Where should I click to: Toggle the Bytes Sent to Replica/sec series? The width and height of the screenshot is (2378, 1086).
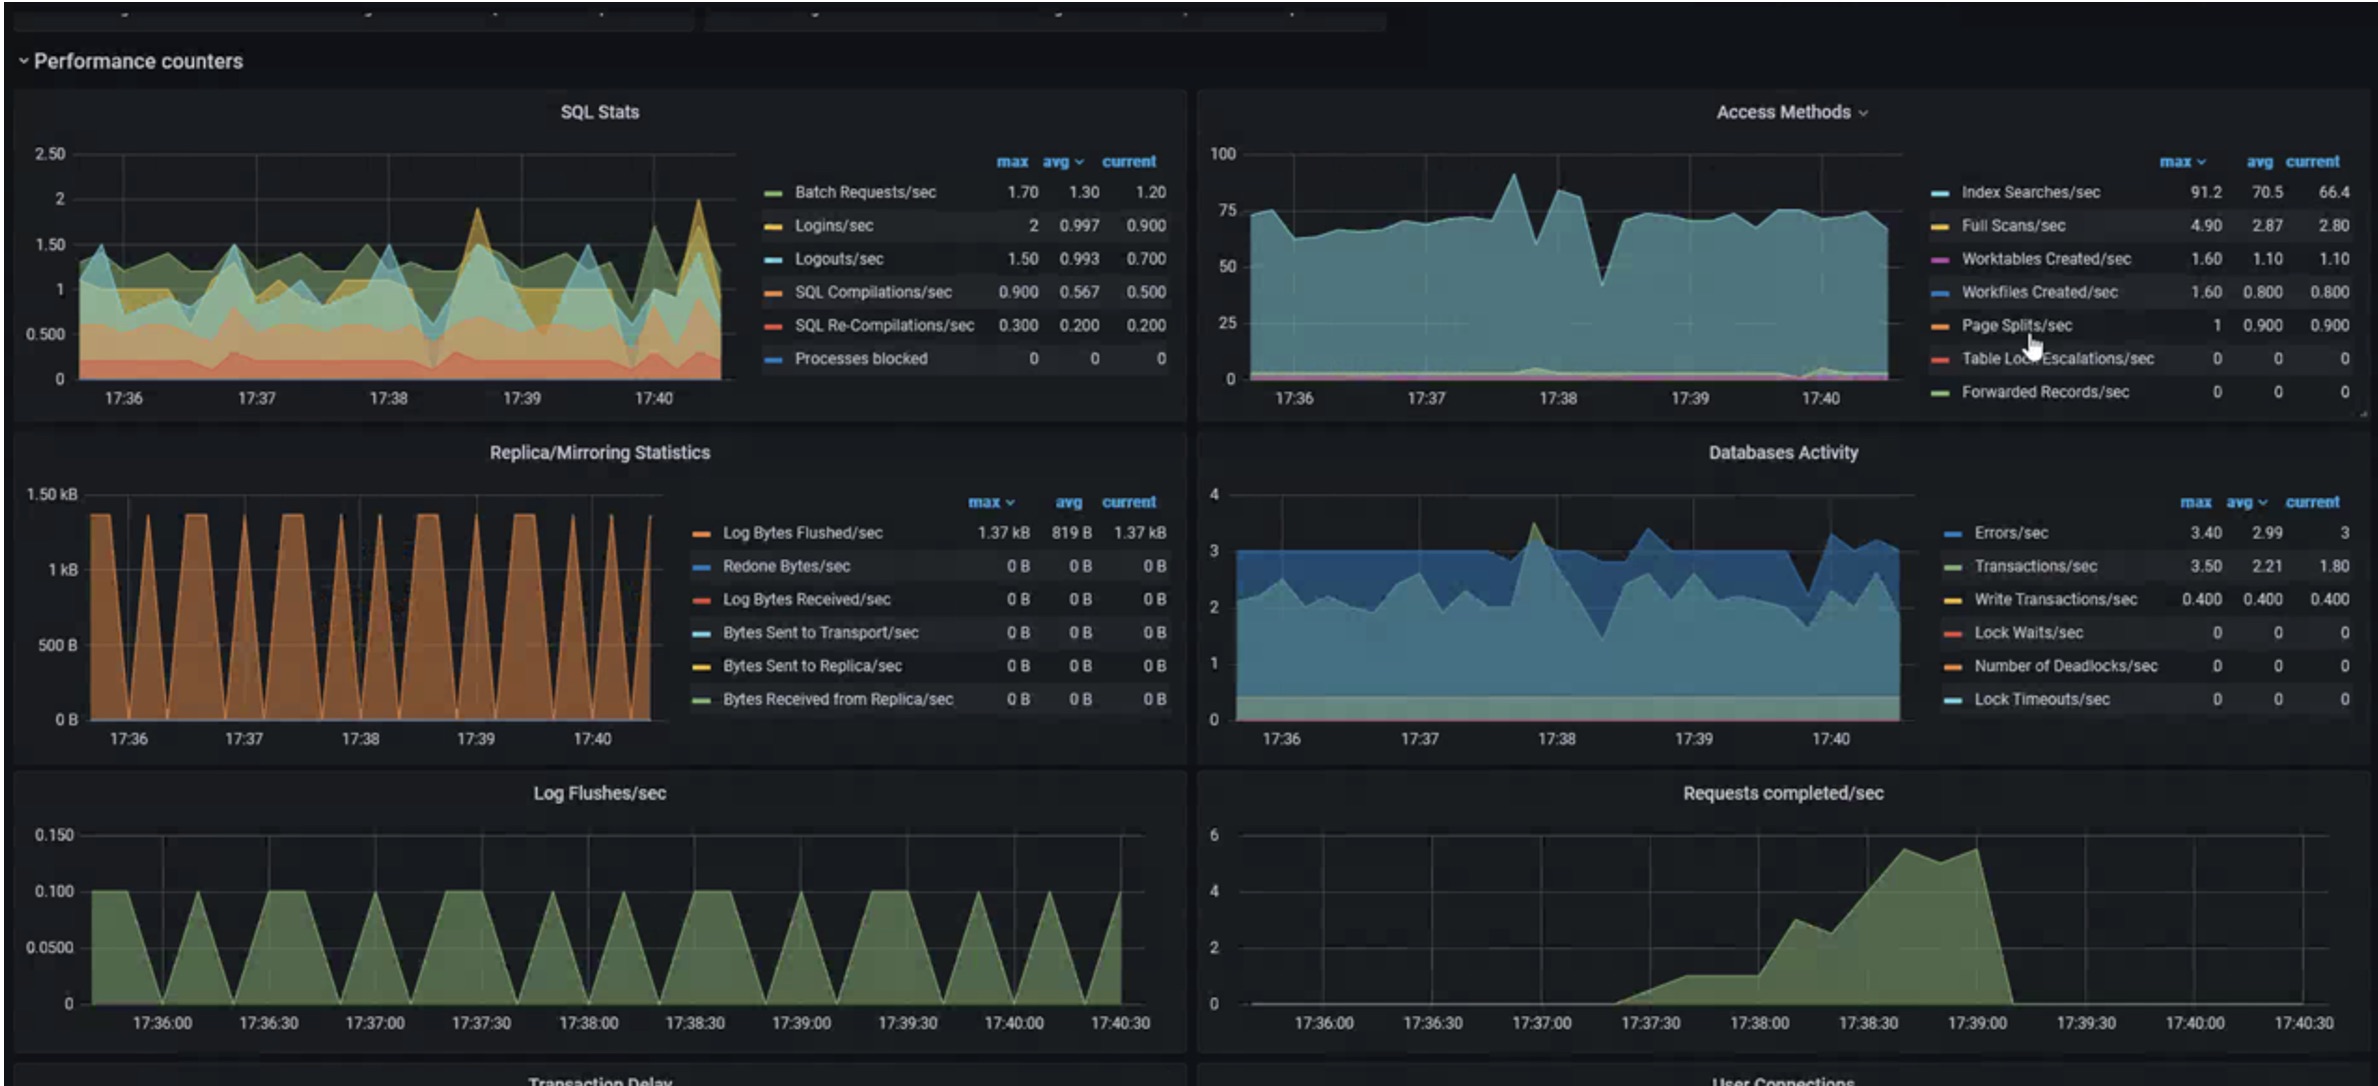click(x=812, y=666)
